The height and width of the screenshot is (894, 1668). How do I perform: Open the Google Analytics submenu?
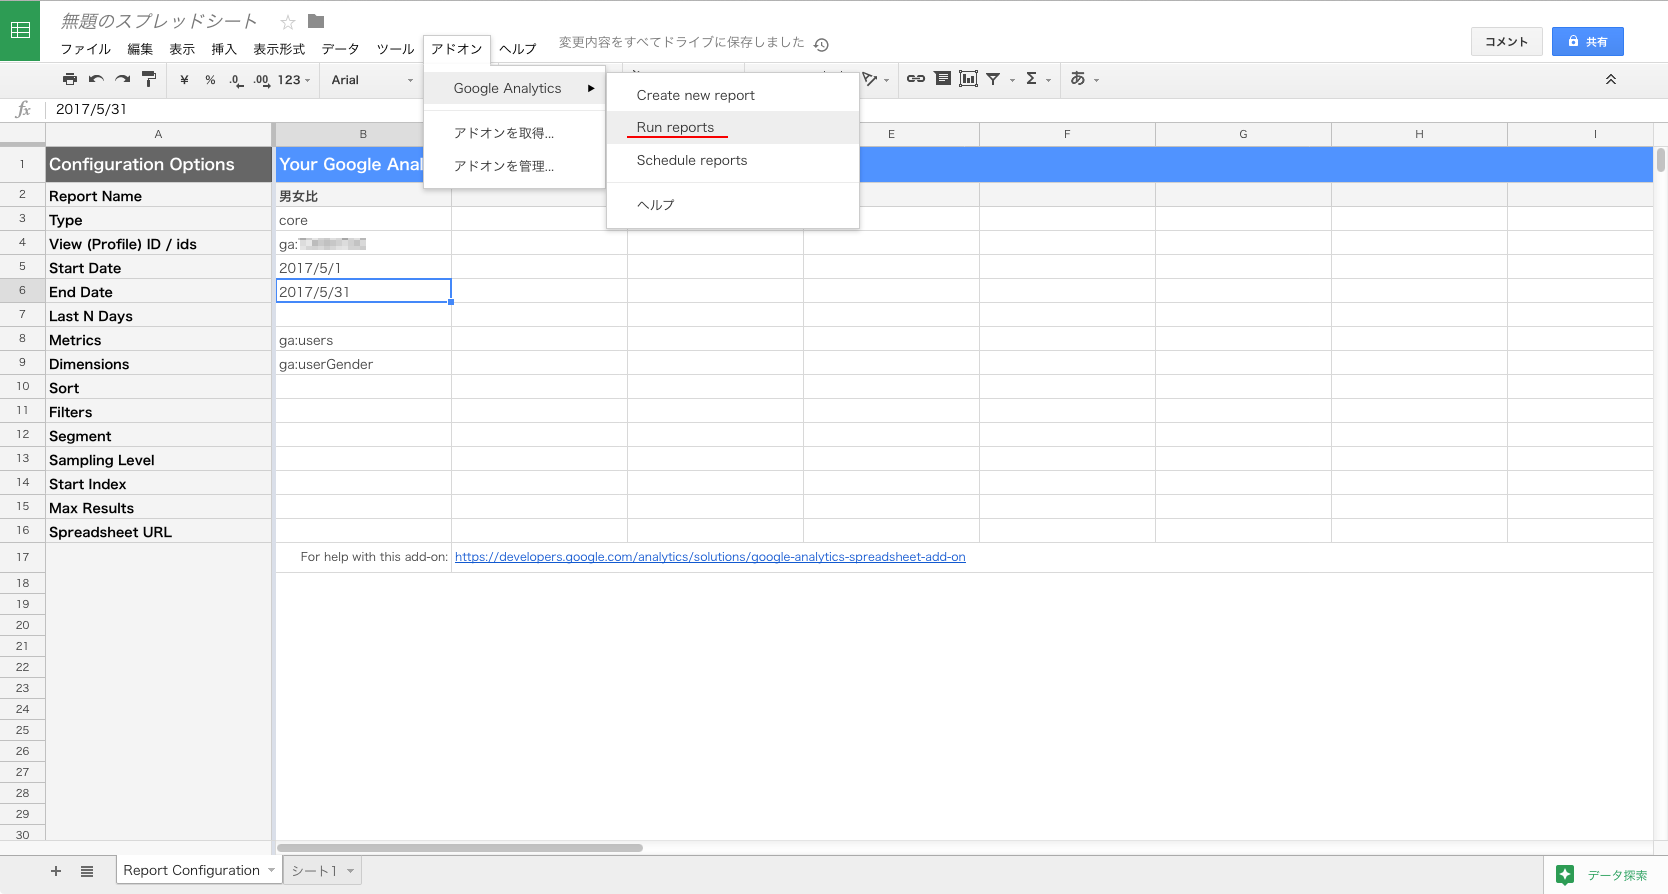(515, 88)
